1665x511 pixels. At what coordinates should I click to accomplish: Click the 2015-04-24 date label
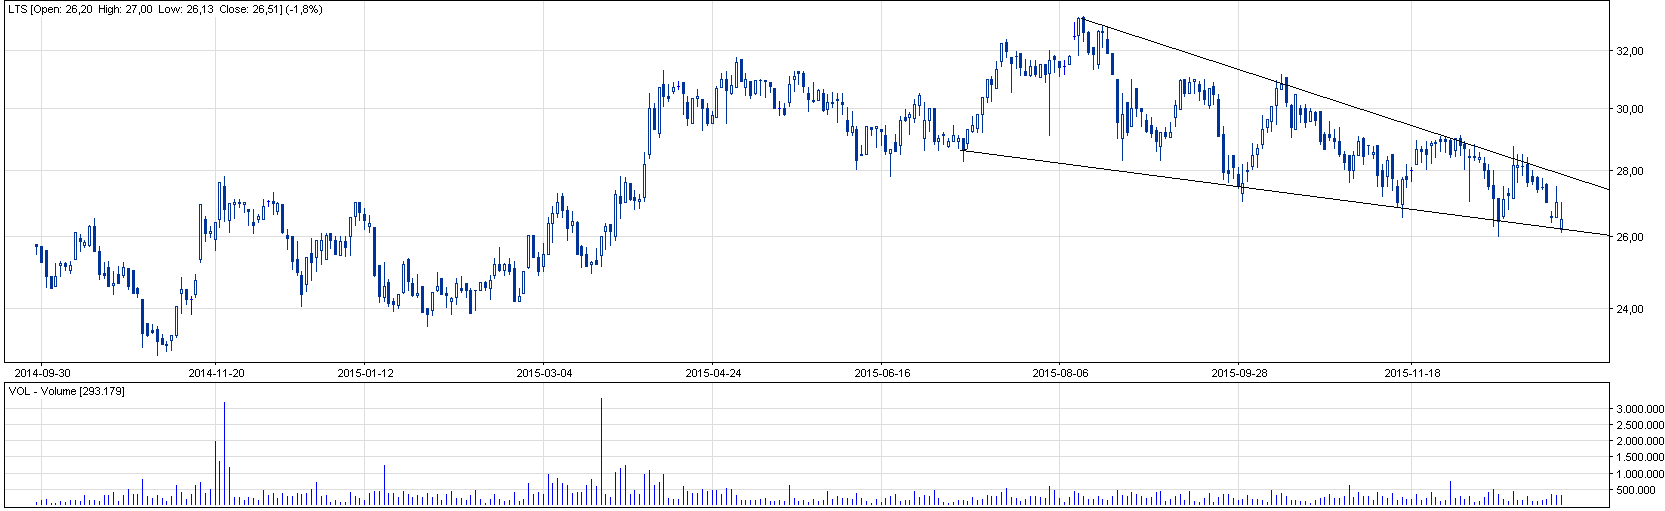[x=713, y=373]
